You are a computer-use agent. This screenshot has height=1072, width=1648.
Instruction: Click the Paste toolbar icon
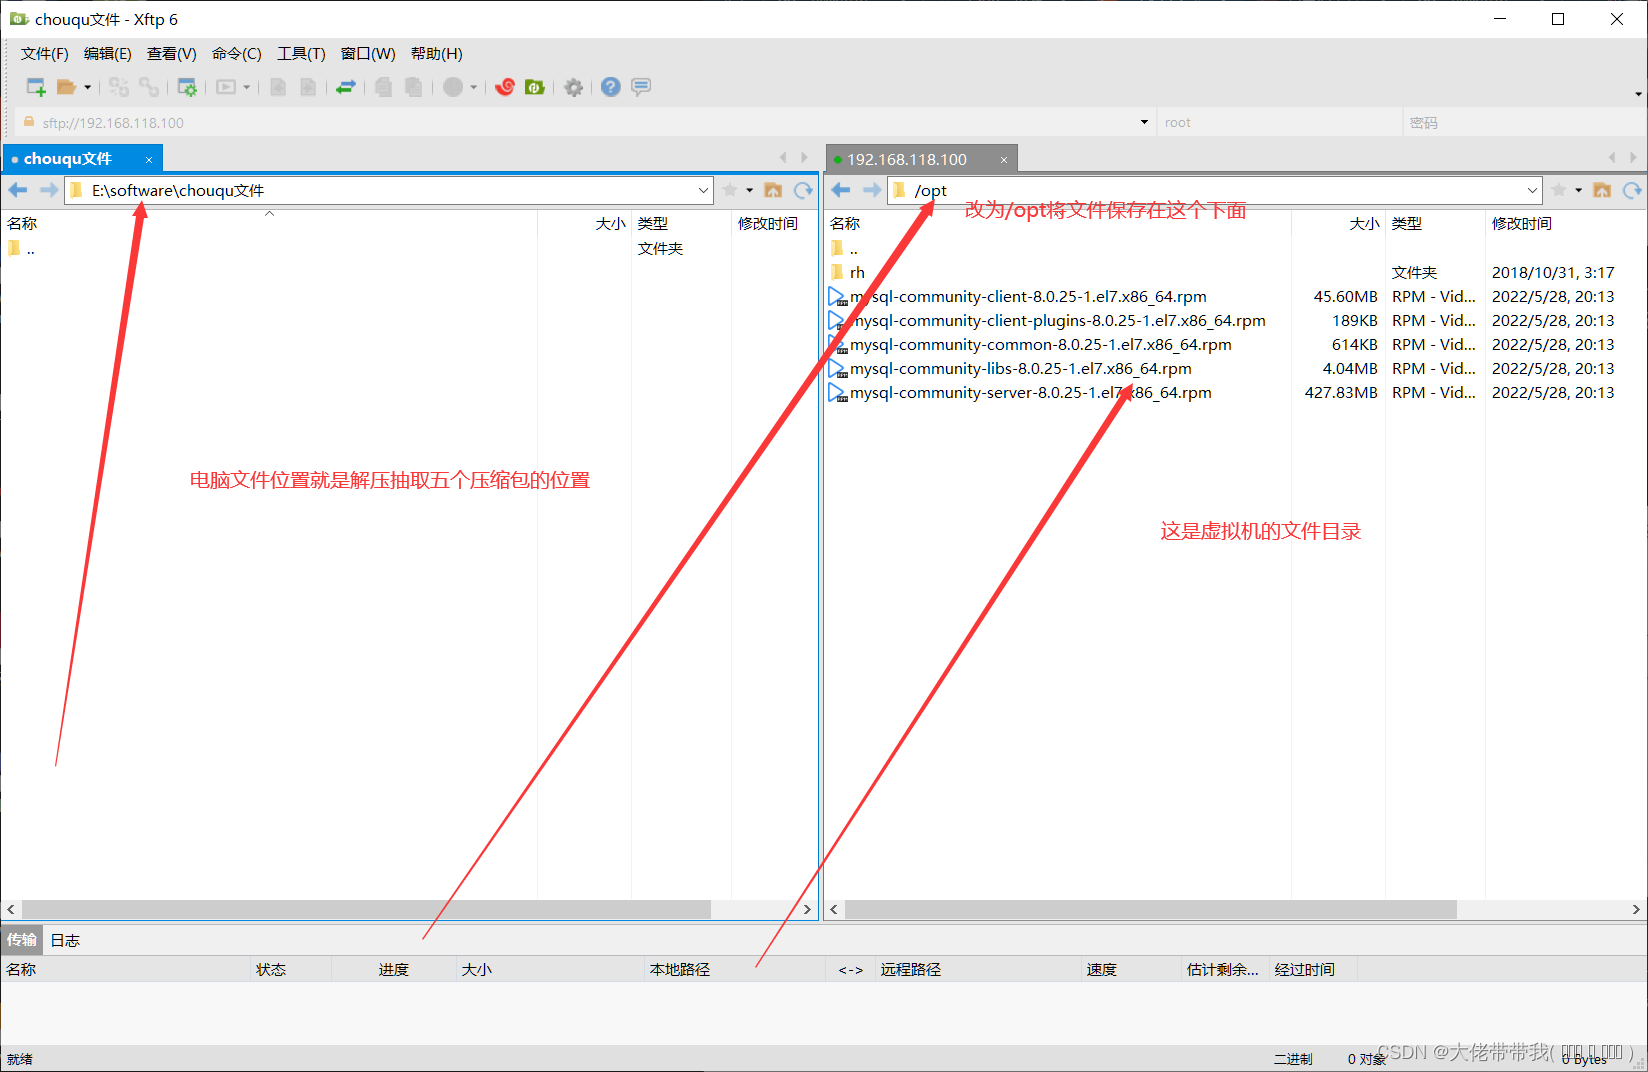click(x=413, y=87)
